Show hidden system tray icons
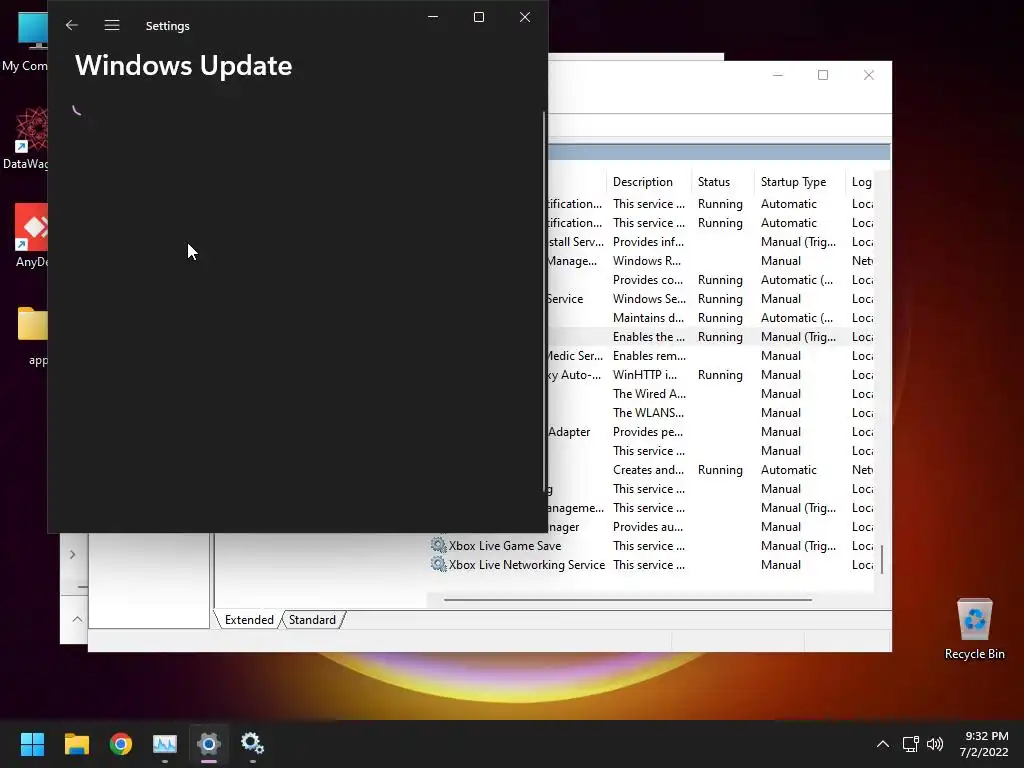1024x768 pixels. pyautogui.click(x=882, y=744)
